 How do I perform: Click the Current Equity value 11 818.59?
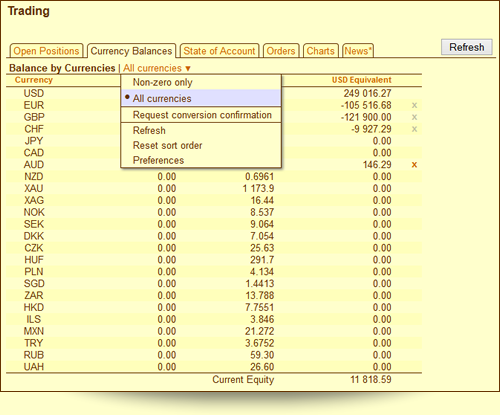[x=371, y=380]
